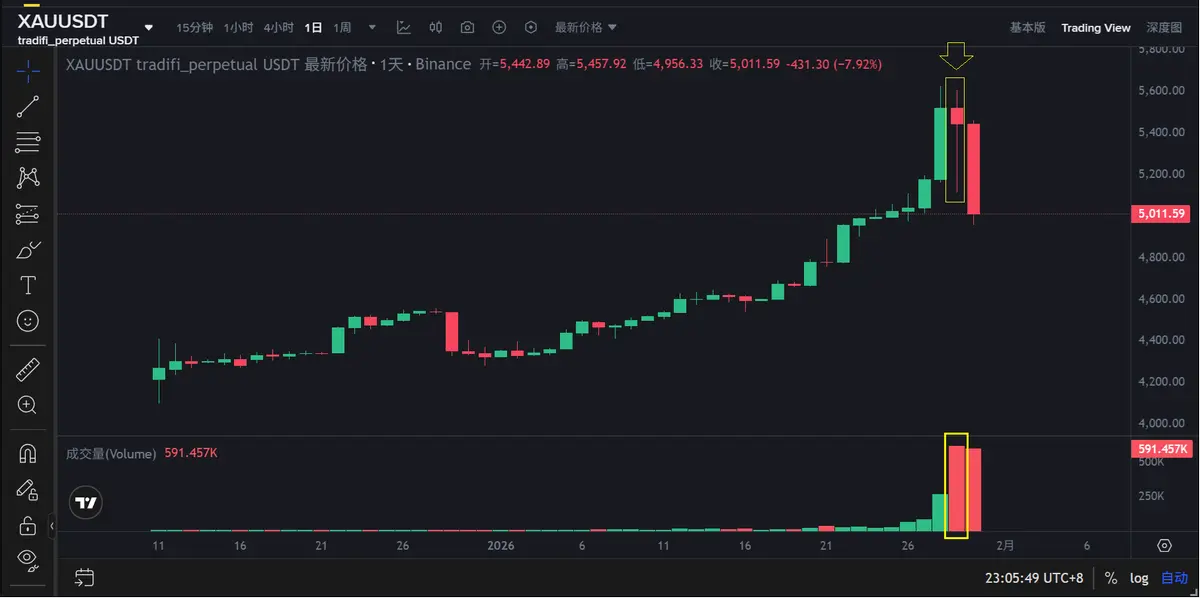Click the 2月 label on time axis

click(1006, 546)
